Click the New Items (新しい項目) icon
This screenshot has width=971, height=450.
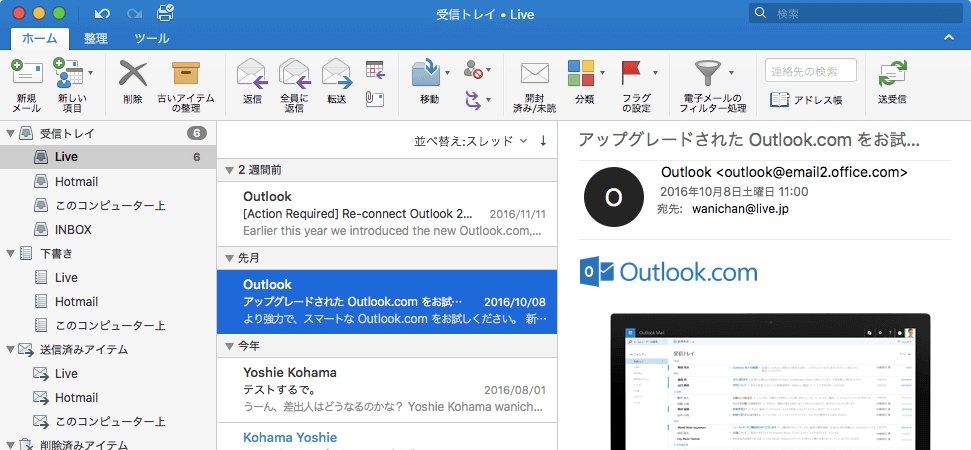point(68,74)
